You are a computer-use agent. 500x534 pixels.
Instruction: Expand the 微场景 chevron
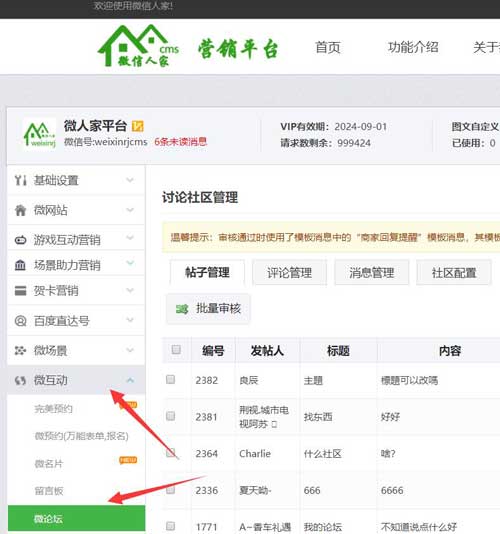pyautogui.click(x=130, y=350)
